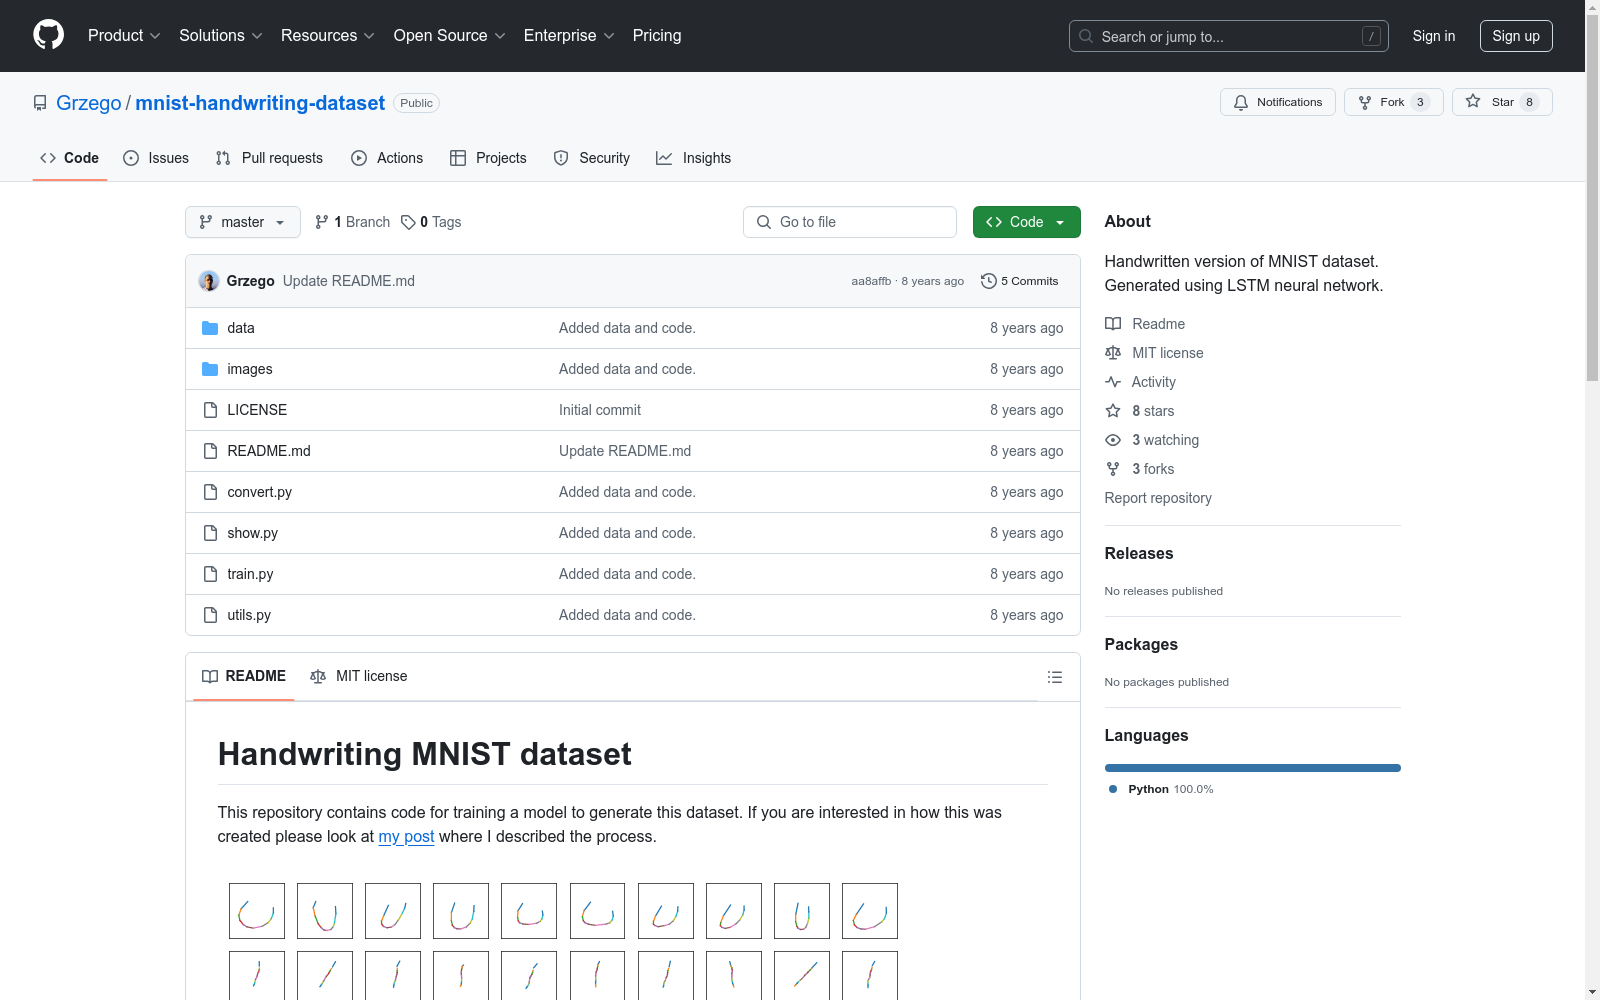Switch to the Issues tab
Screen dimensions: 1600x1000
(x=156, y=158)
